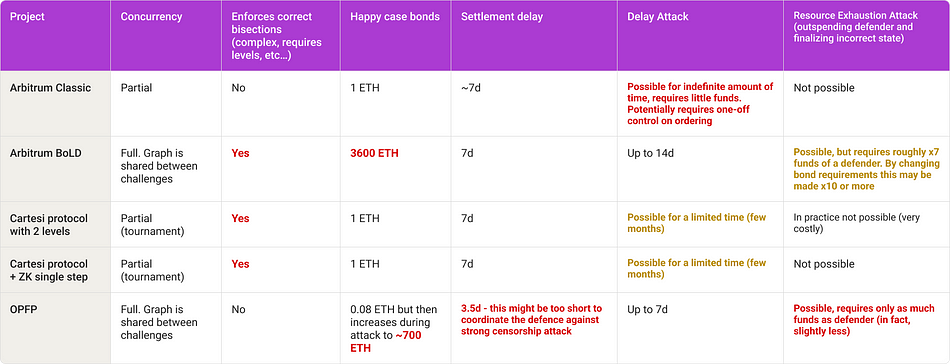Screen dimensions: 950x364
Task: Click the Project column header
Action: click(27, 17)
